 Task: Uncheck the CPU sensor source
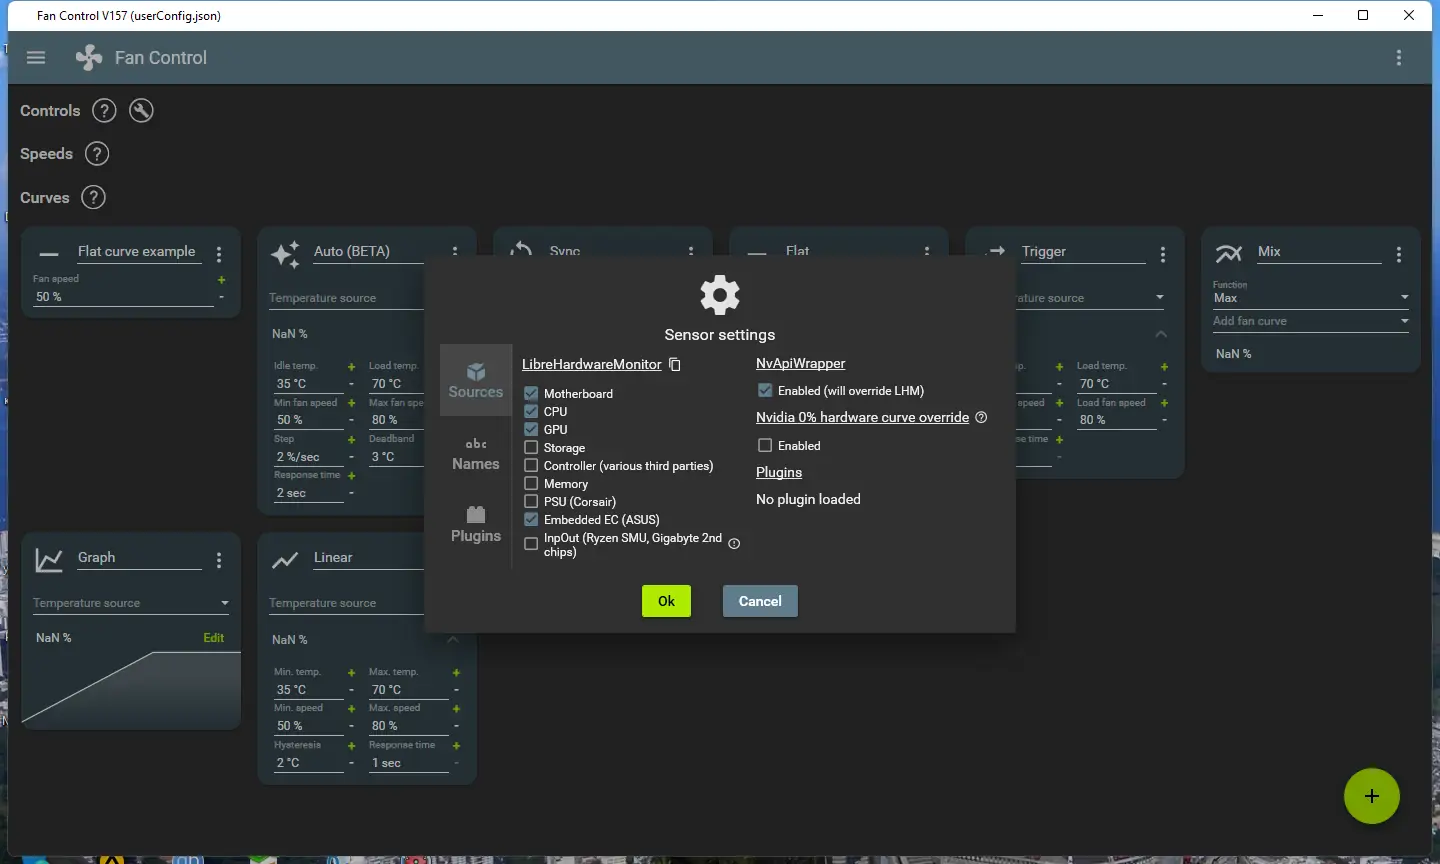point(531,411)
